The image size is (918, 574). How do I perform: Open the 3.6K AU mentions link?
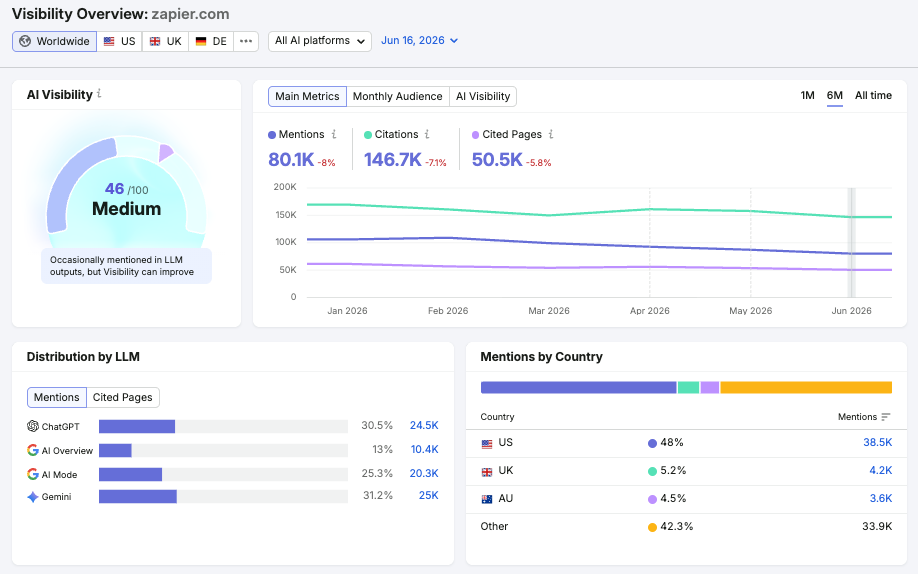(881, 498)
